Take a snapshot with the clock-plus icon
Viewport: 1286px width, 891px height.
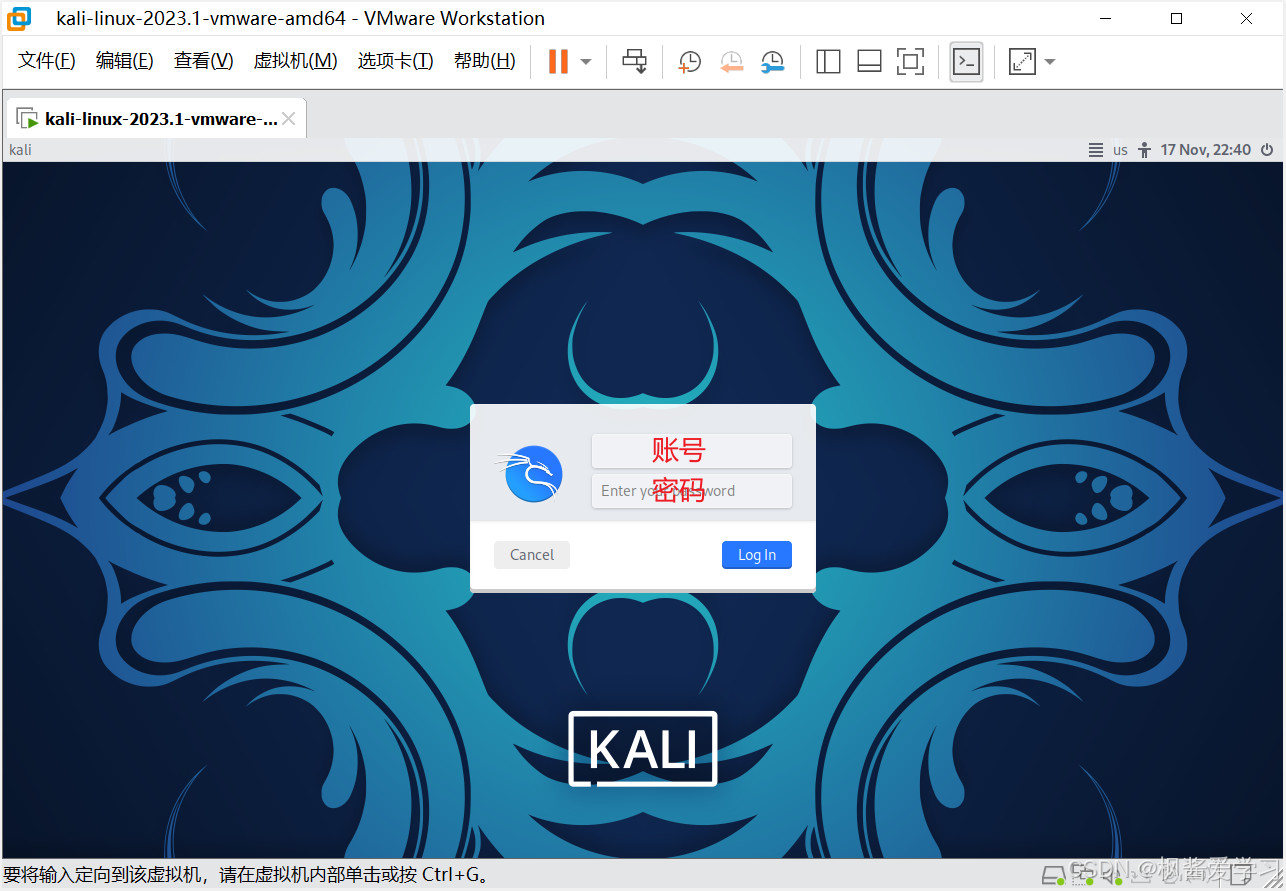(689, 62)
